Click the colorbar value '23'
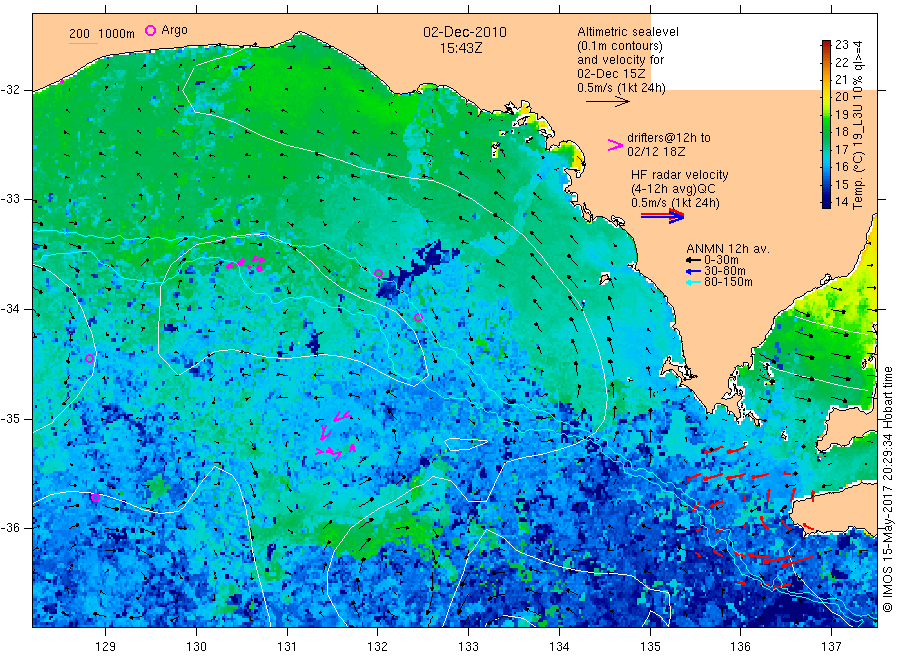Image resolution: width=900 pixels, height=660 pixels. point(841,45)
